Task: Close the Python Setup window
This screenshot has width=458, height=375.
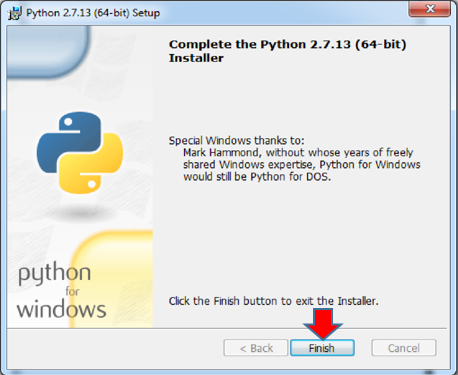Action: click(430, 9)
